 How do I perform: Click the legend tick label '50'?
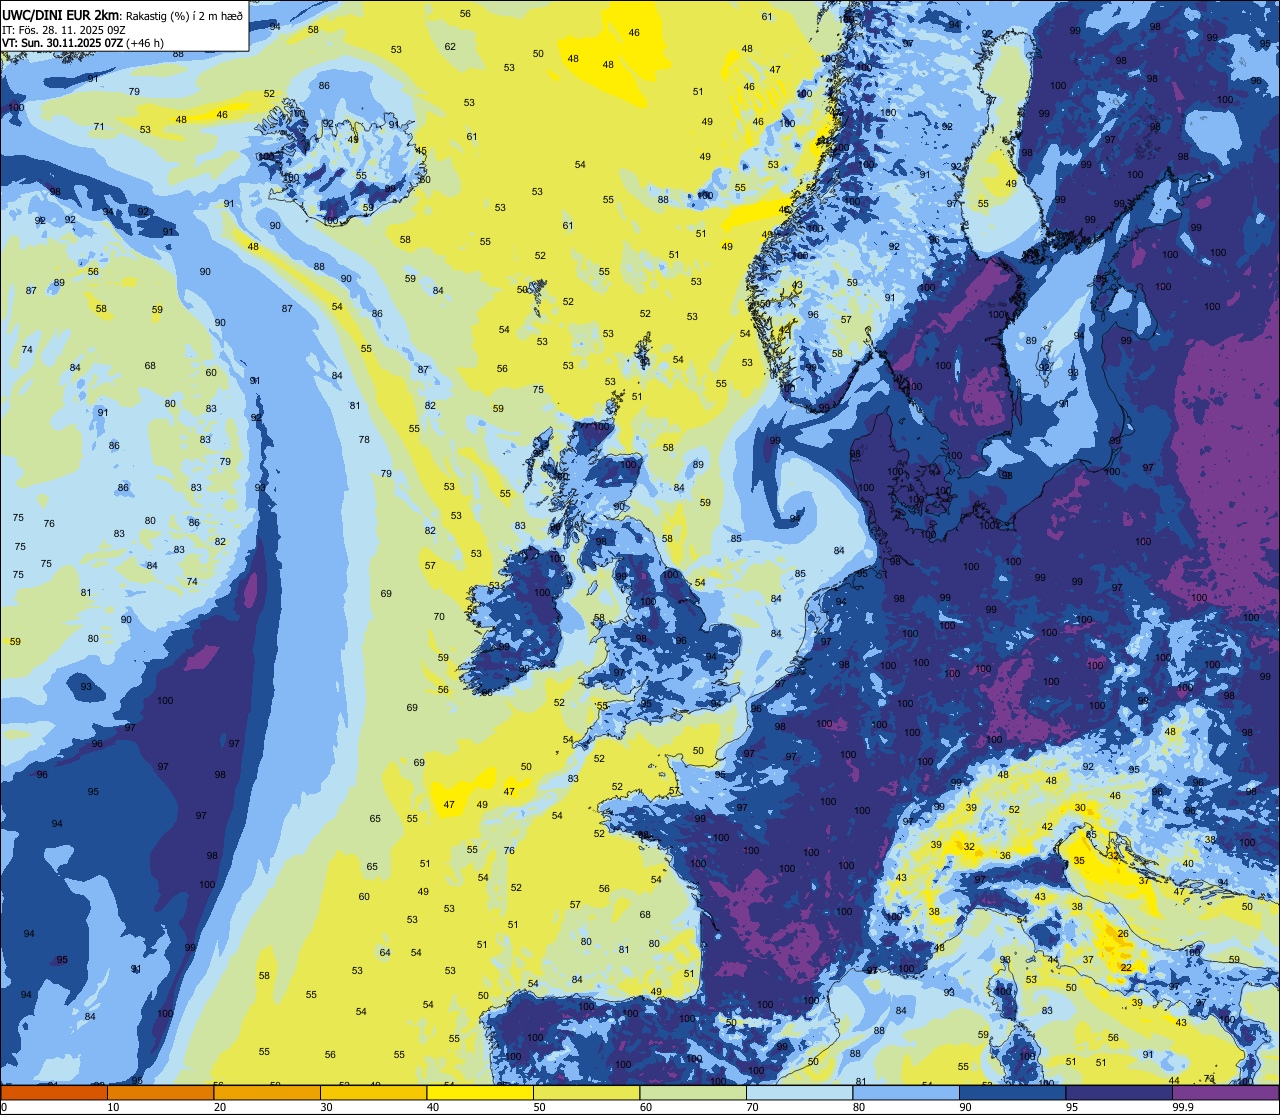538,1107
